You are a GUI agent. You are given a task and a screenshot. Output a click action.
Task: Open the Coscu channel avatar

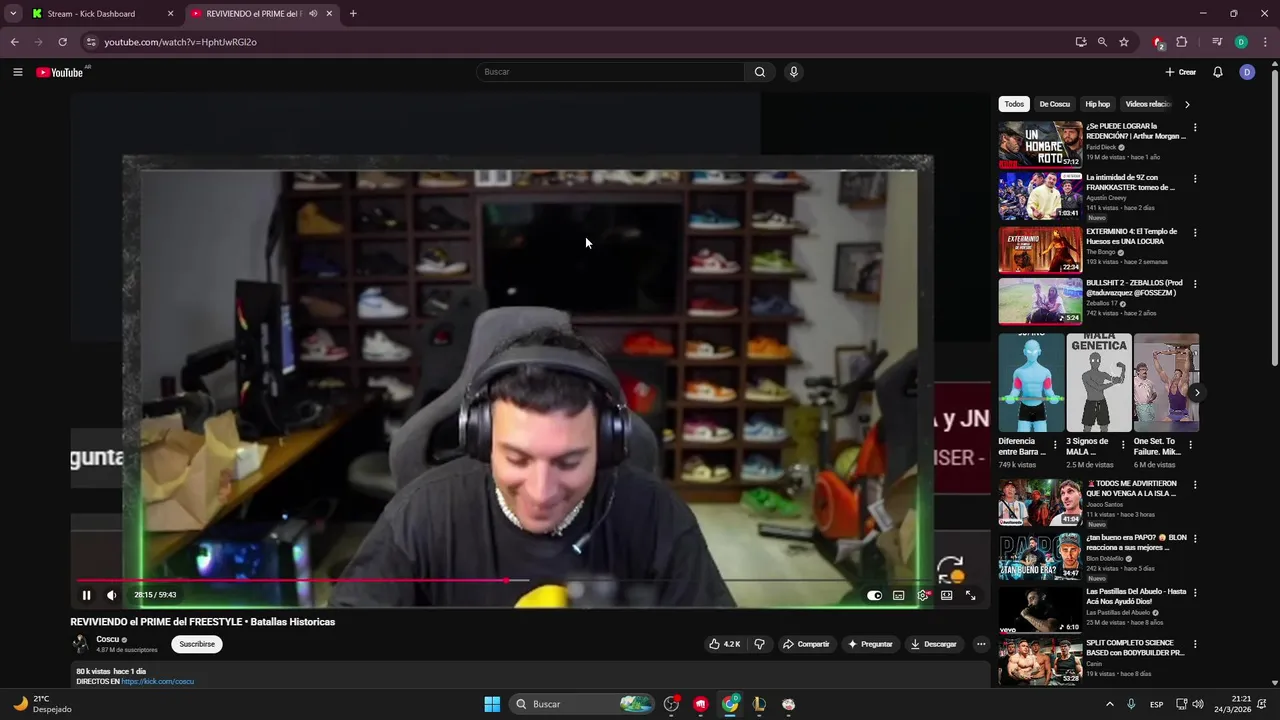pyautogui.click(x=79, y=644)
